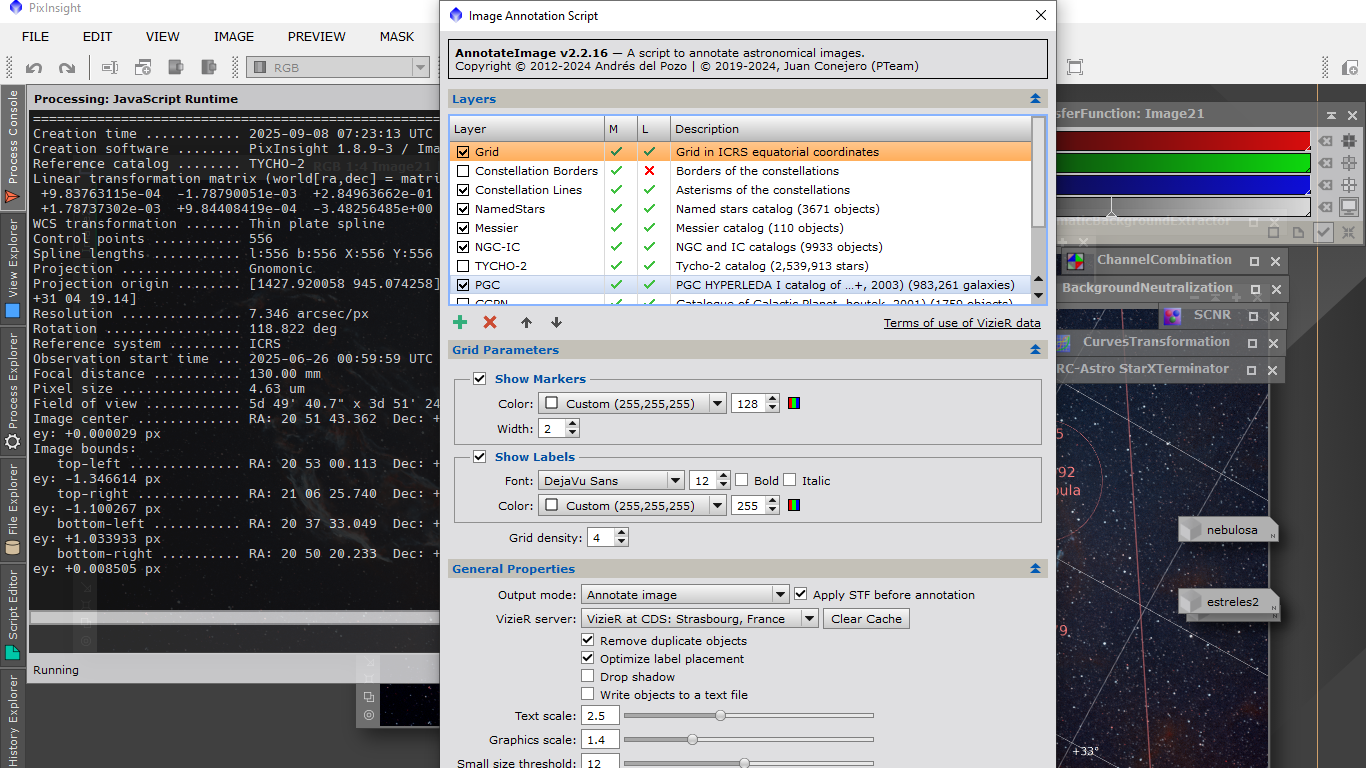Reset the blue channel in ScreenTransferFunction
The width and height of the screenshot is (1366, 768).
pyautogui.click(x=1325, y=185)
